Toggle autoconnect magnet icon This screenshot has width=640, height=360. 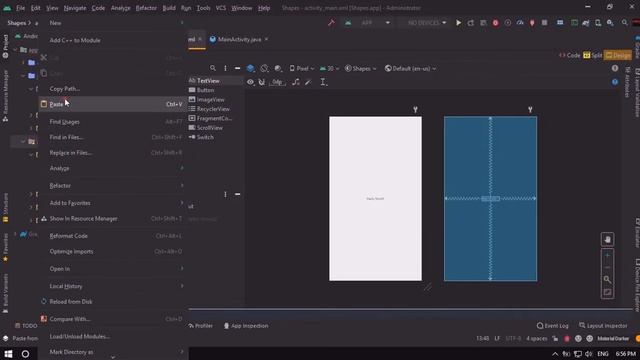tap(262, 82)
